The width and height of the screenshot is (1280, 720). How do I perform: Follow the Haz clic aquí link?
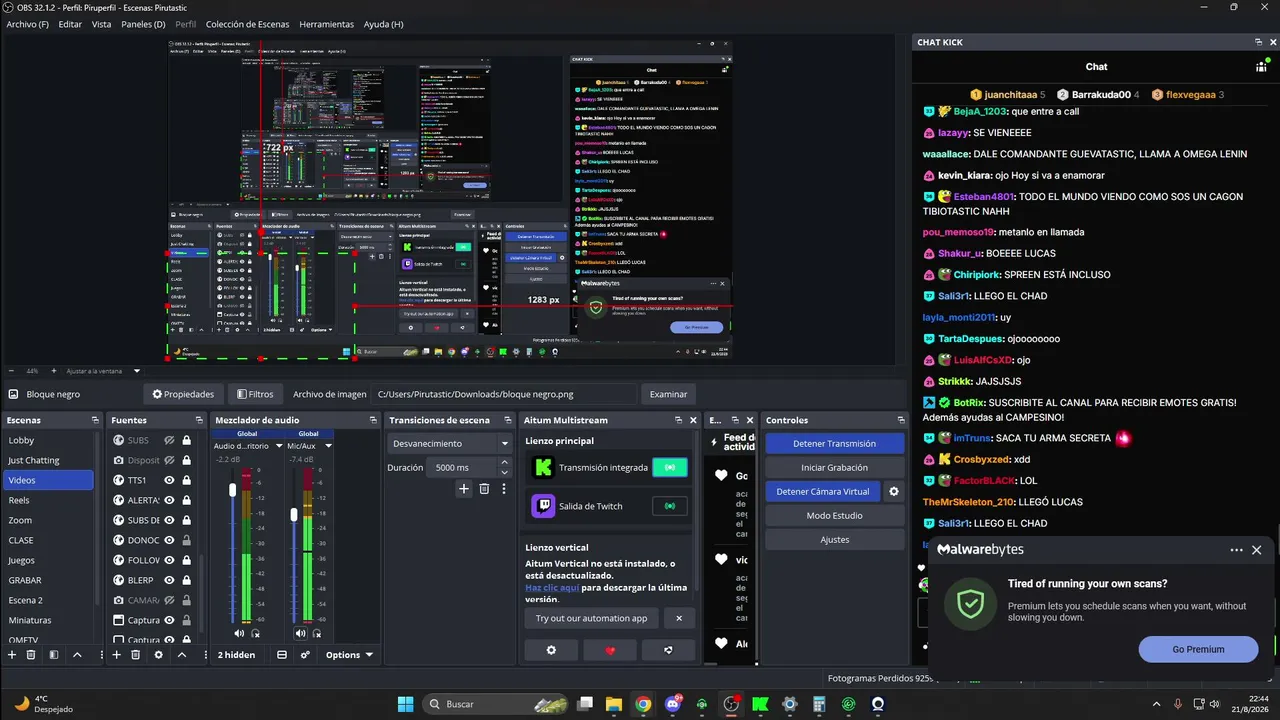pos(552,588)
